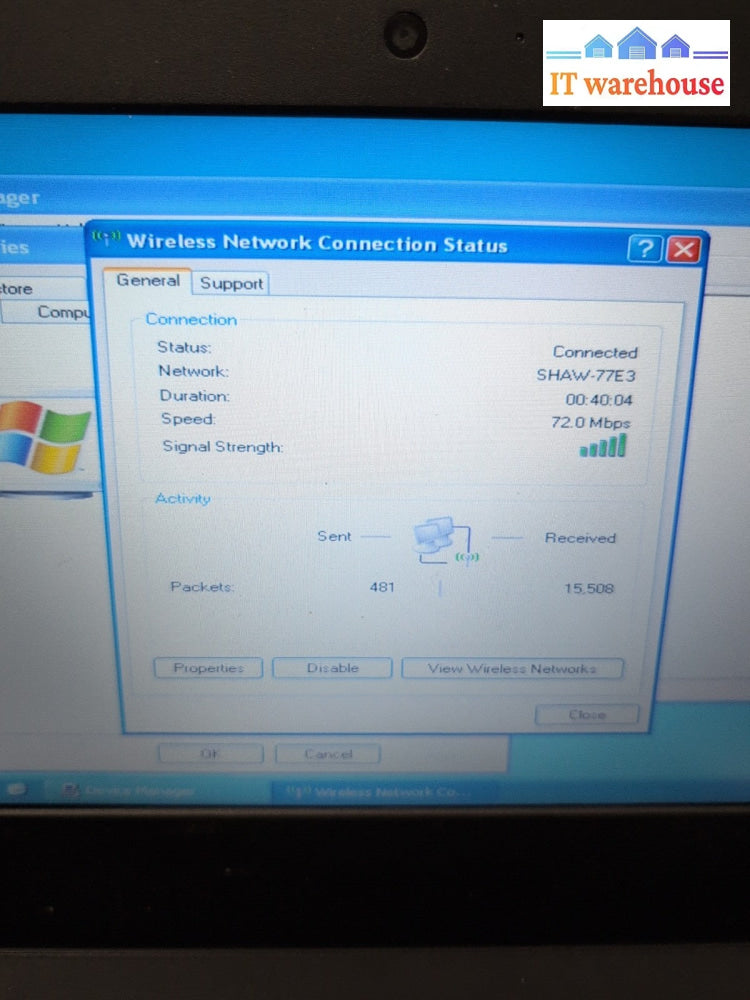Click the dialog title Wireless Network Connection Status
The width and height of the screenshot is (750, 1000).
[x=317, y=243]
